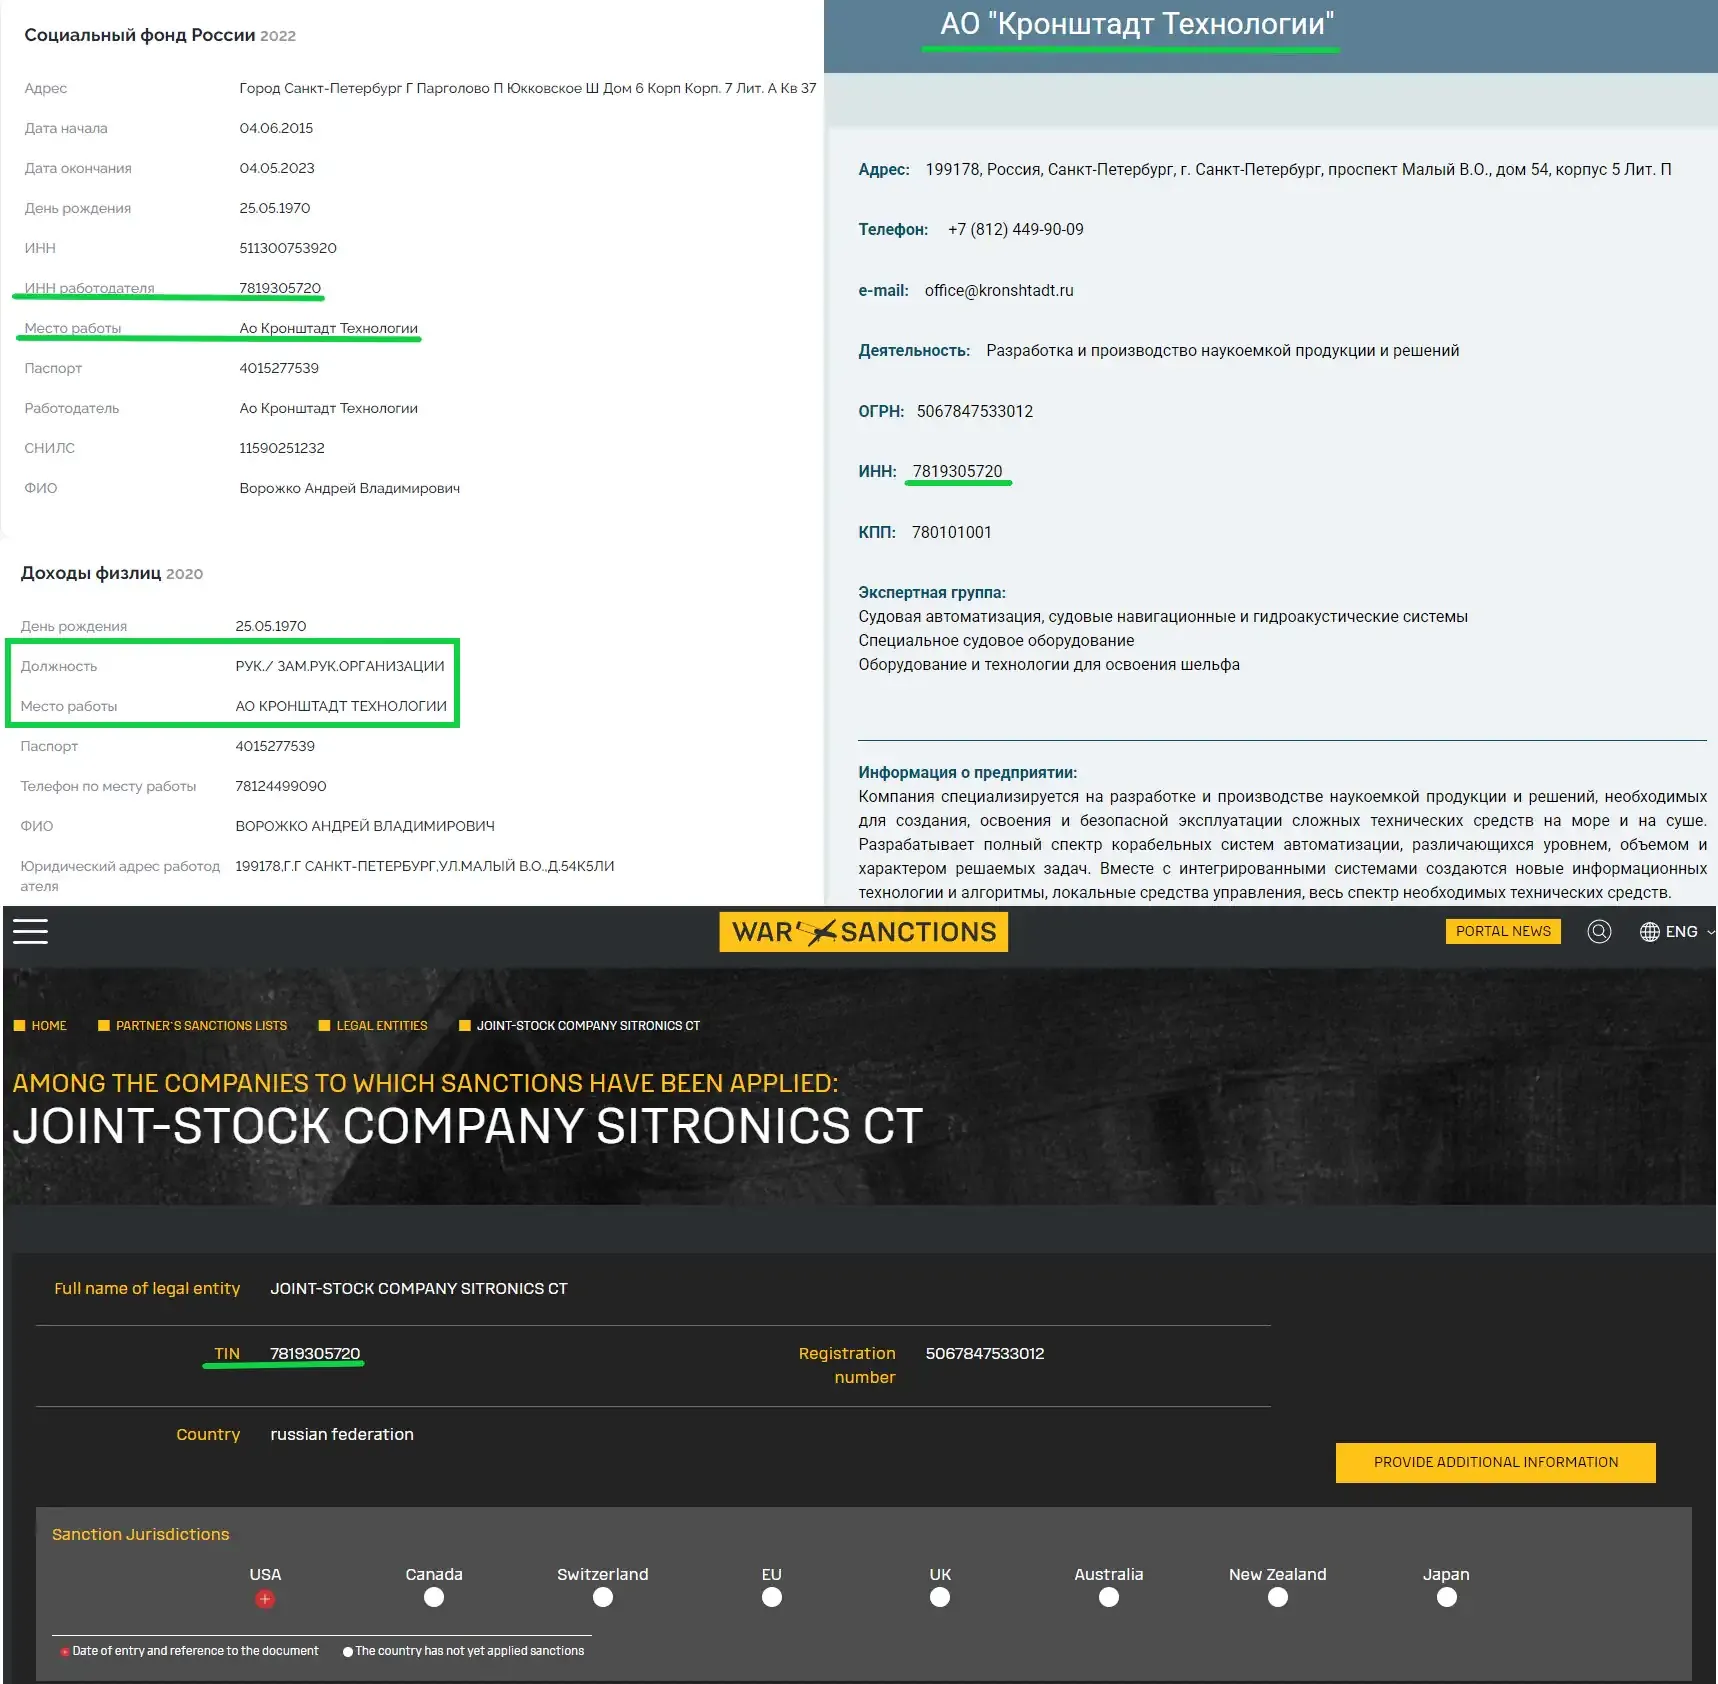Toggle the Japan sanction jurisdiction circle
The image size is (1718, 1684).
click(x=1446, y=1598)
